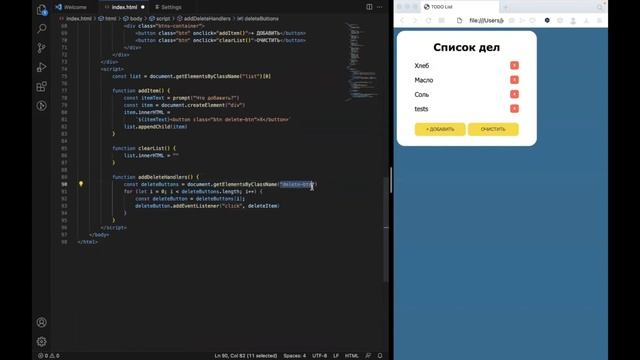Click the notifications bell in status bar
The image size is (640, 360).
click(380, 356)
